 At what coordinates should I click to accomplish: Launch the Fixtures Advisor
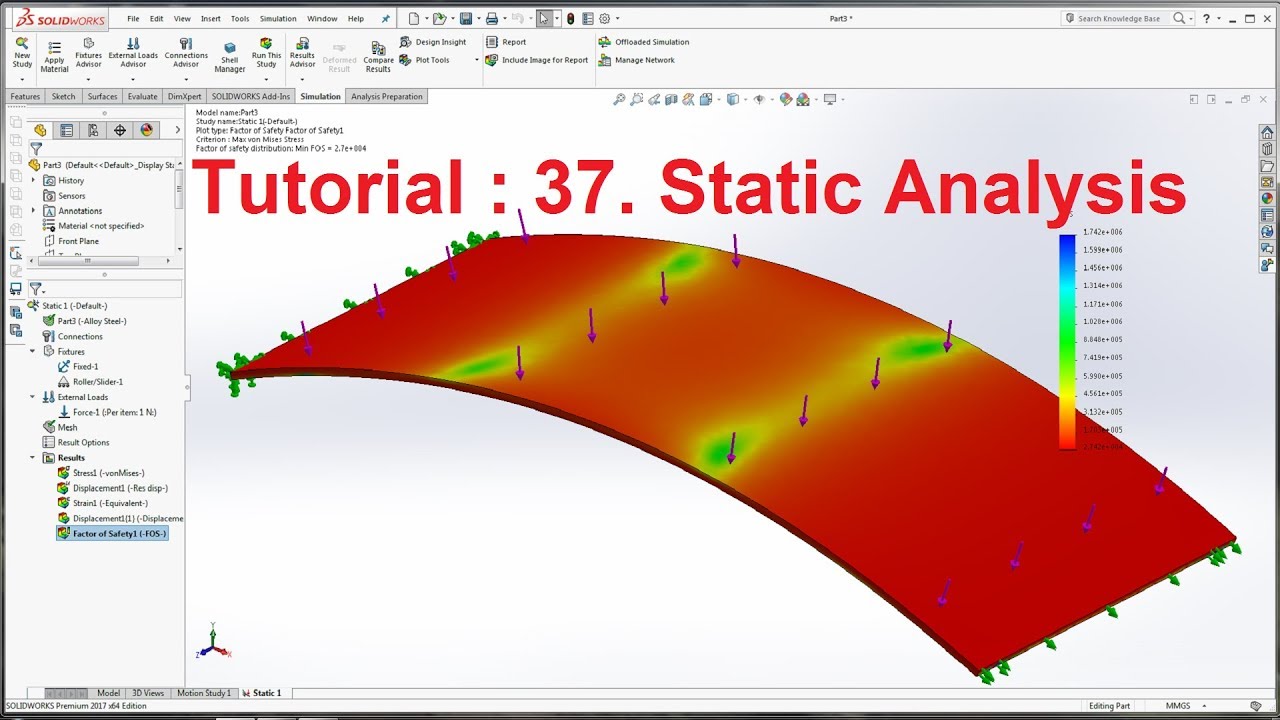pyautogui.click(x=88, y=53)
